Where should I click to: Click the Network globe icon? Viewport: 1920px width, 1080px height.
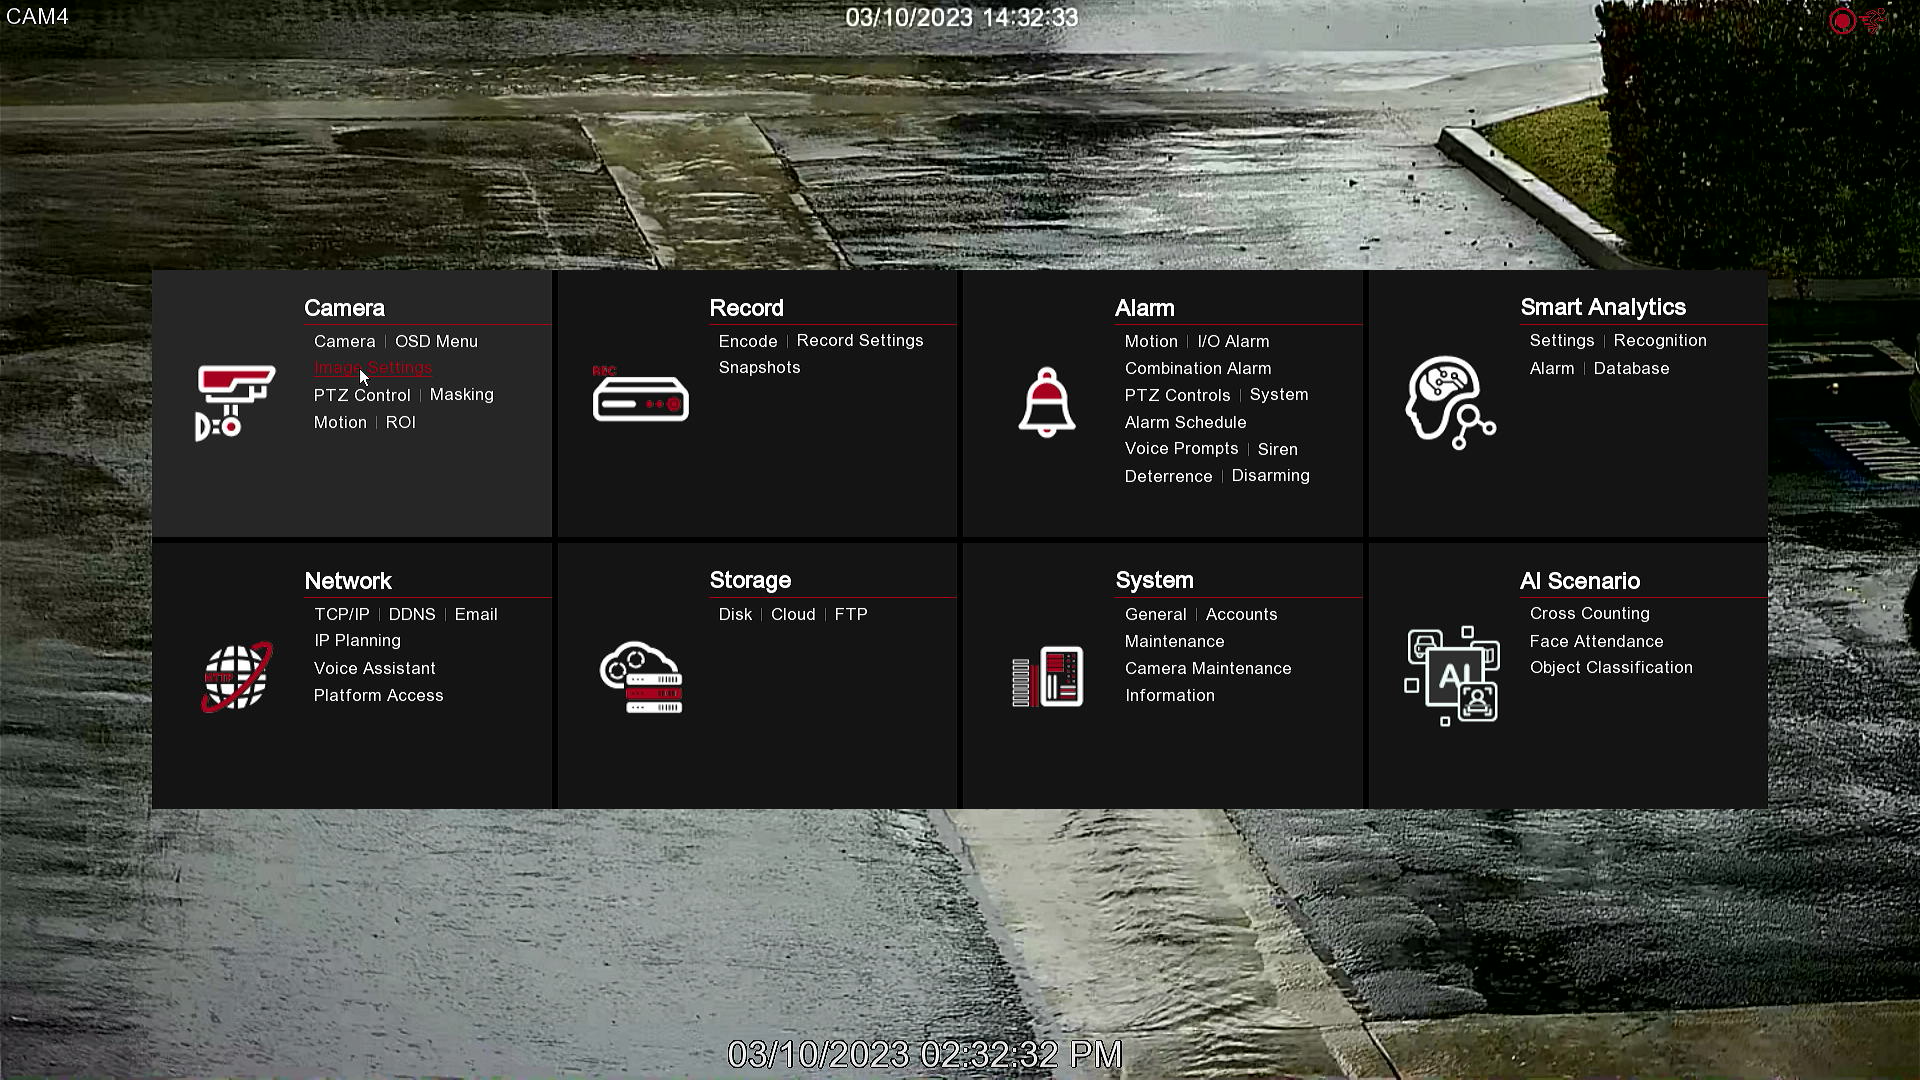click(x=236, y=677)
